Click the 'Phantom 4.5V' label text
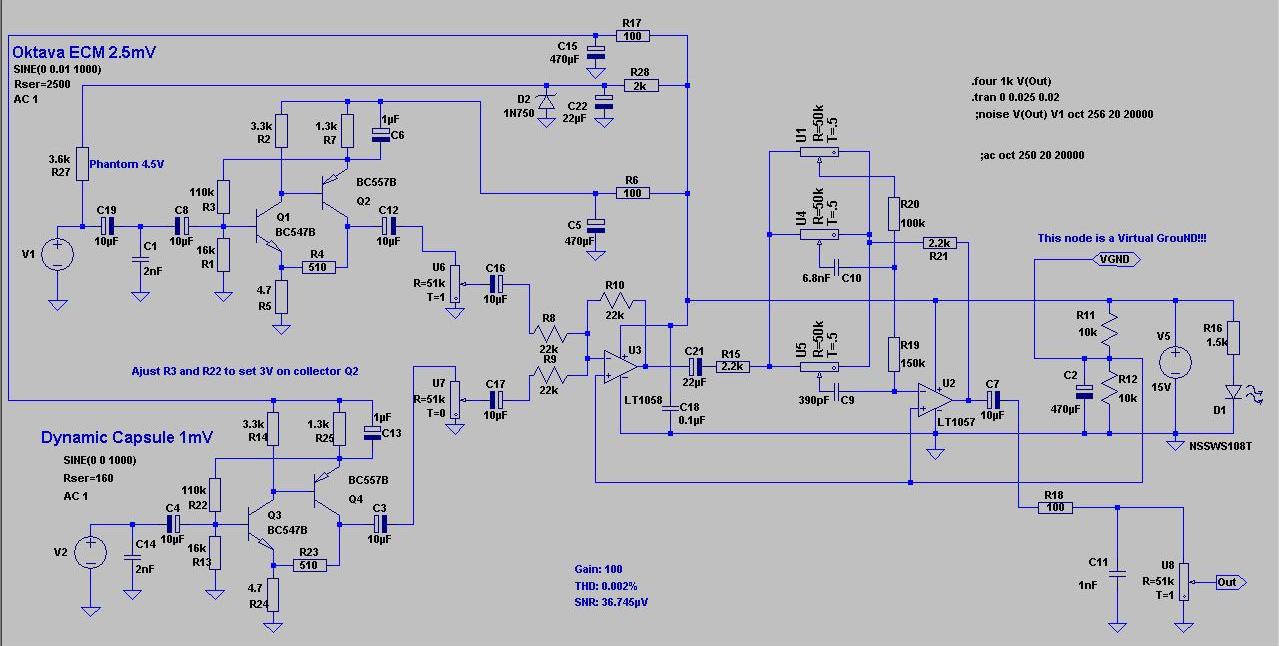This screenshot has height=646, width=1280. pyautogui.click(x=126, y=163)
